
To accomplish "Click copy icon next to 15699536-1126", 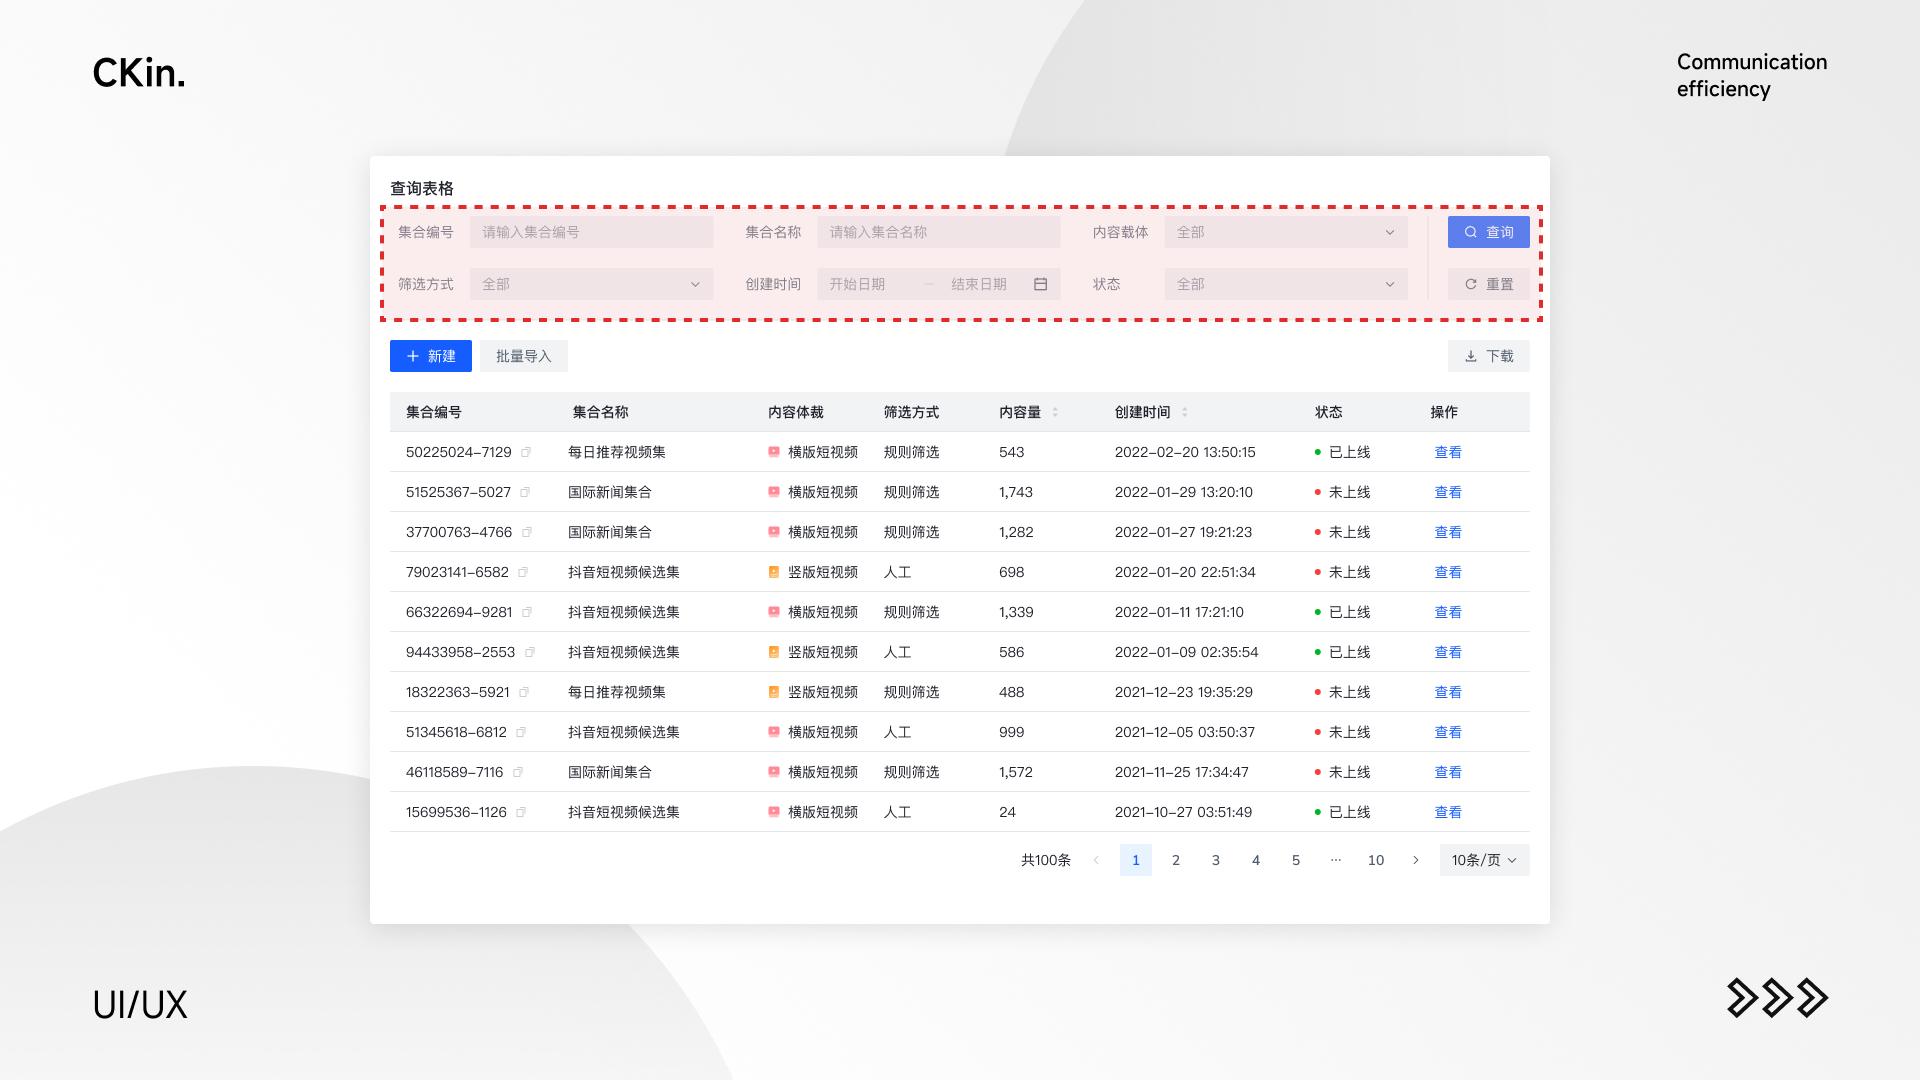I will coord(521,812).
